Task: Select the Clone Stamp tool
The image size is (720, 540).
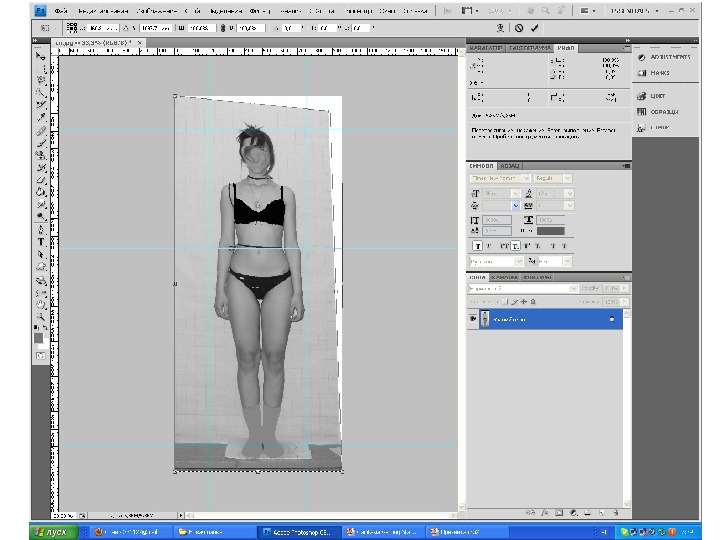Action: click(x=41, y=156)
